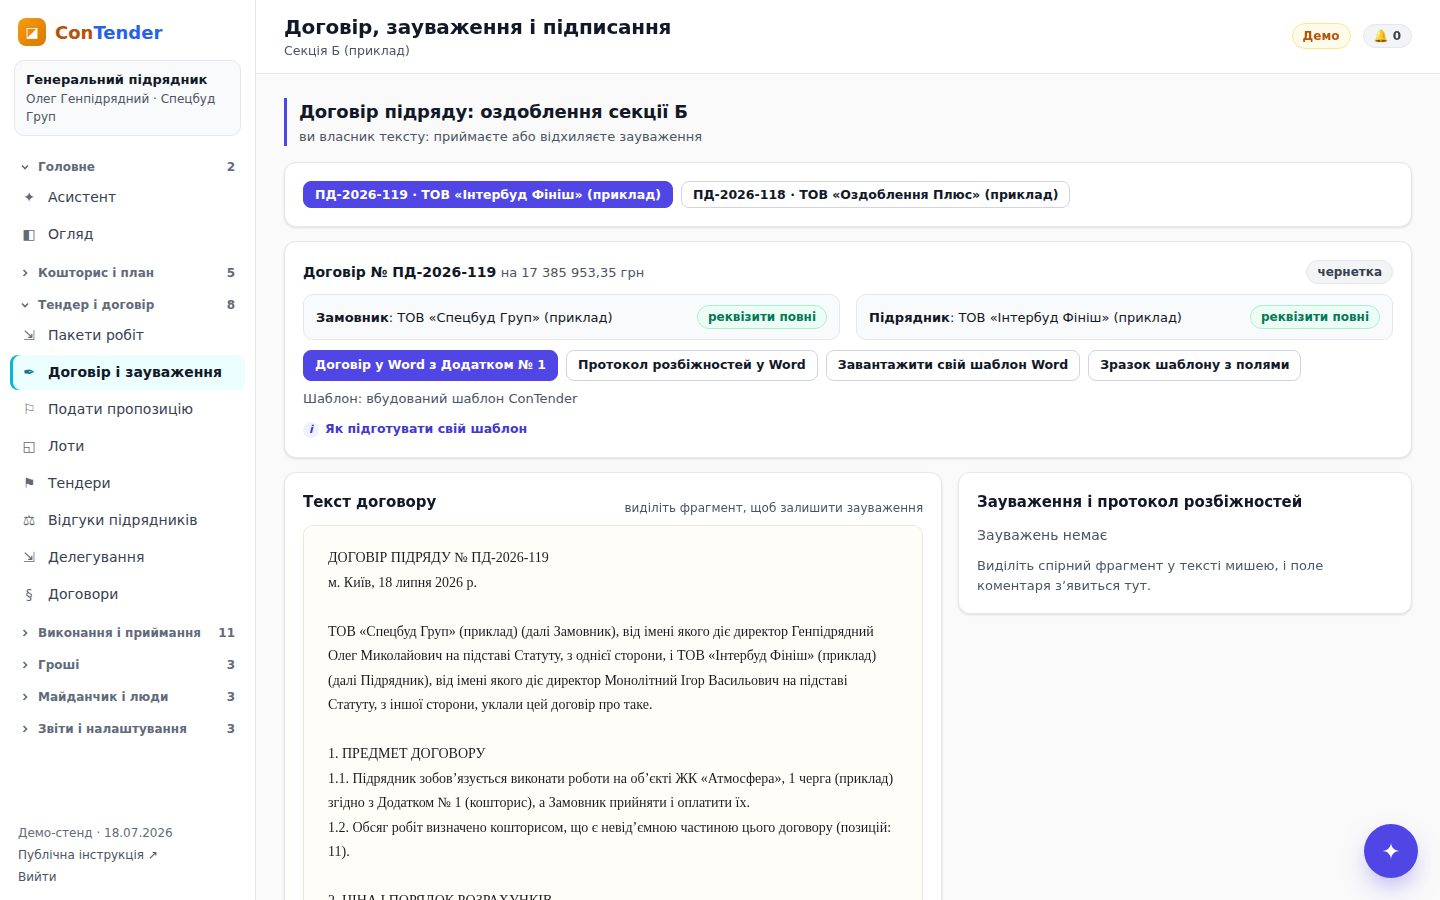This screenshot has height=900, width=1440.
Task: Collapse the Тендер і договір section
Action: click(x=127, y=305)
